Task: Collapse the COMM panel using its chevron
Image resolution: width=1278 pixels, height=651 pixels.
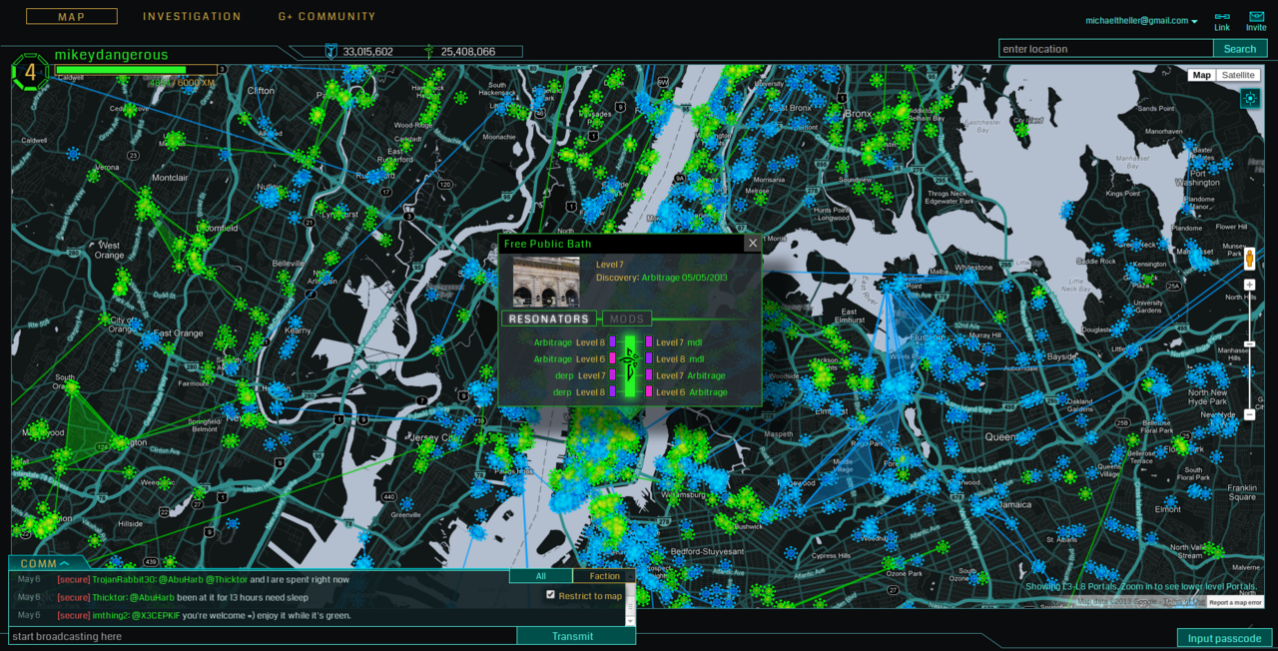Action: (x=64, y=562)
